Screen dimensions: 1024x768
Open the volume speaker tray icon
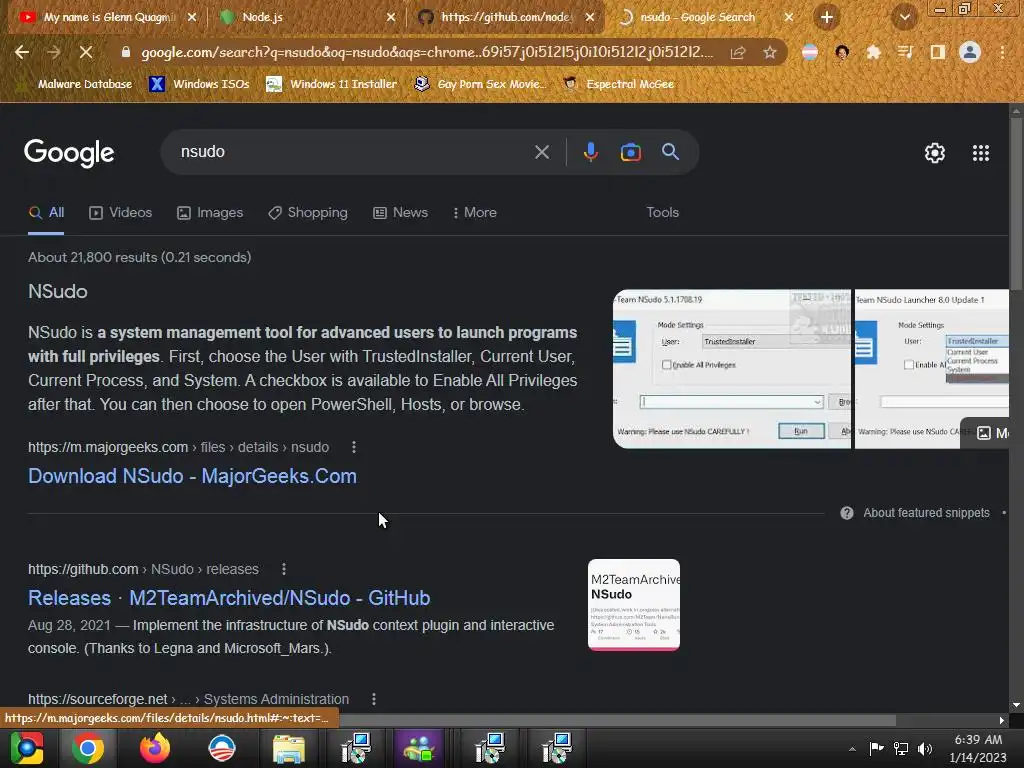(x=925, y=749)
